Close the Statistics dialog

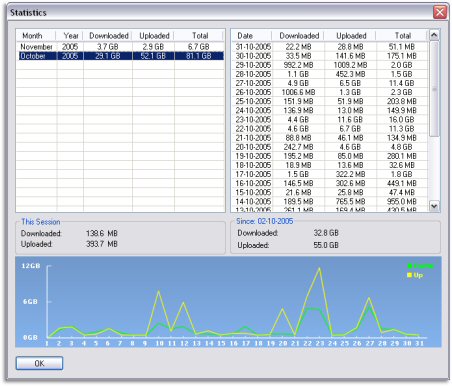(x=440, y=13)
